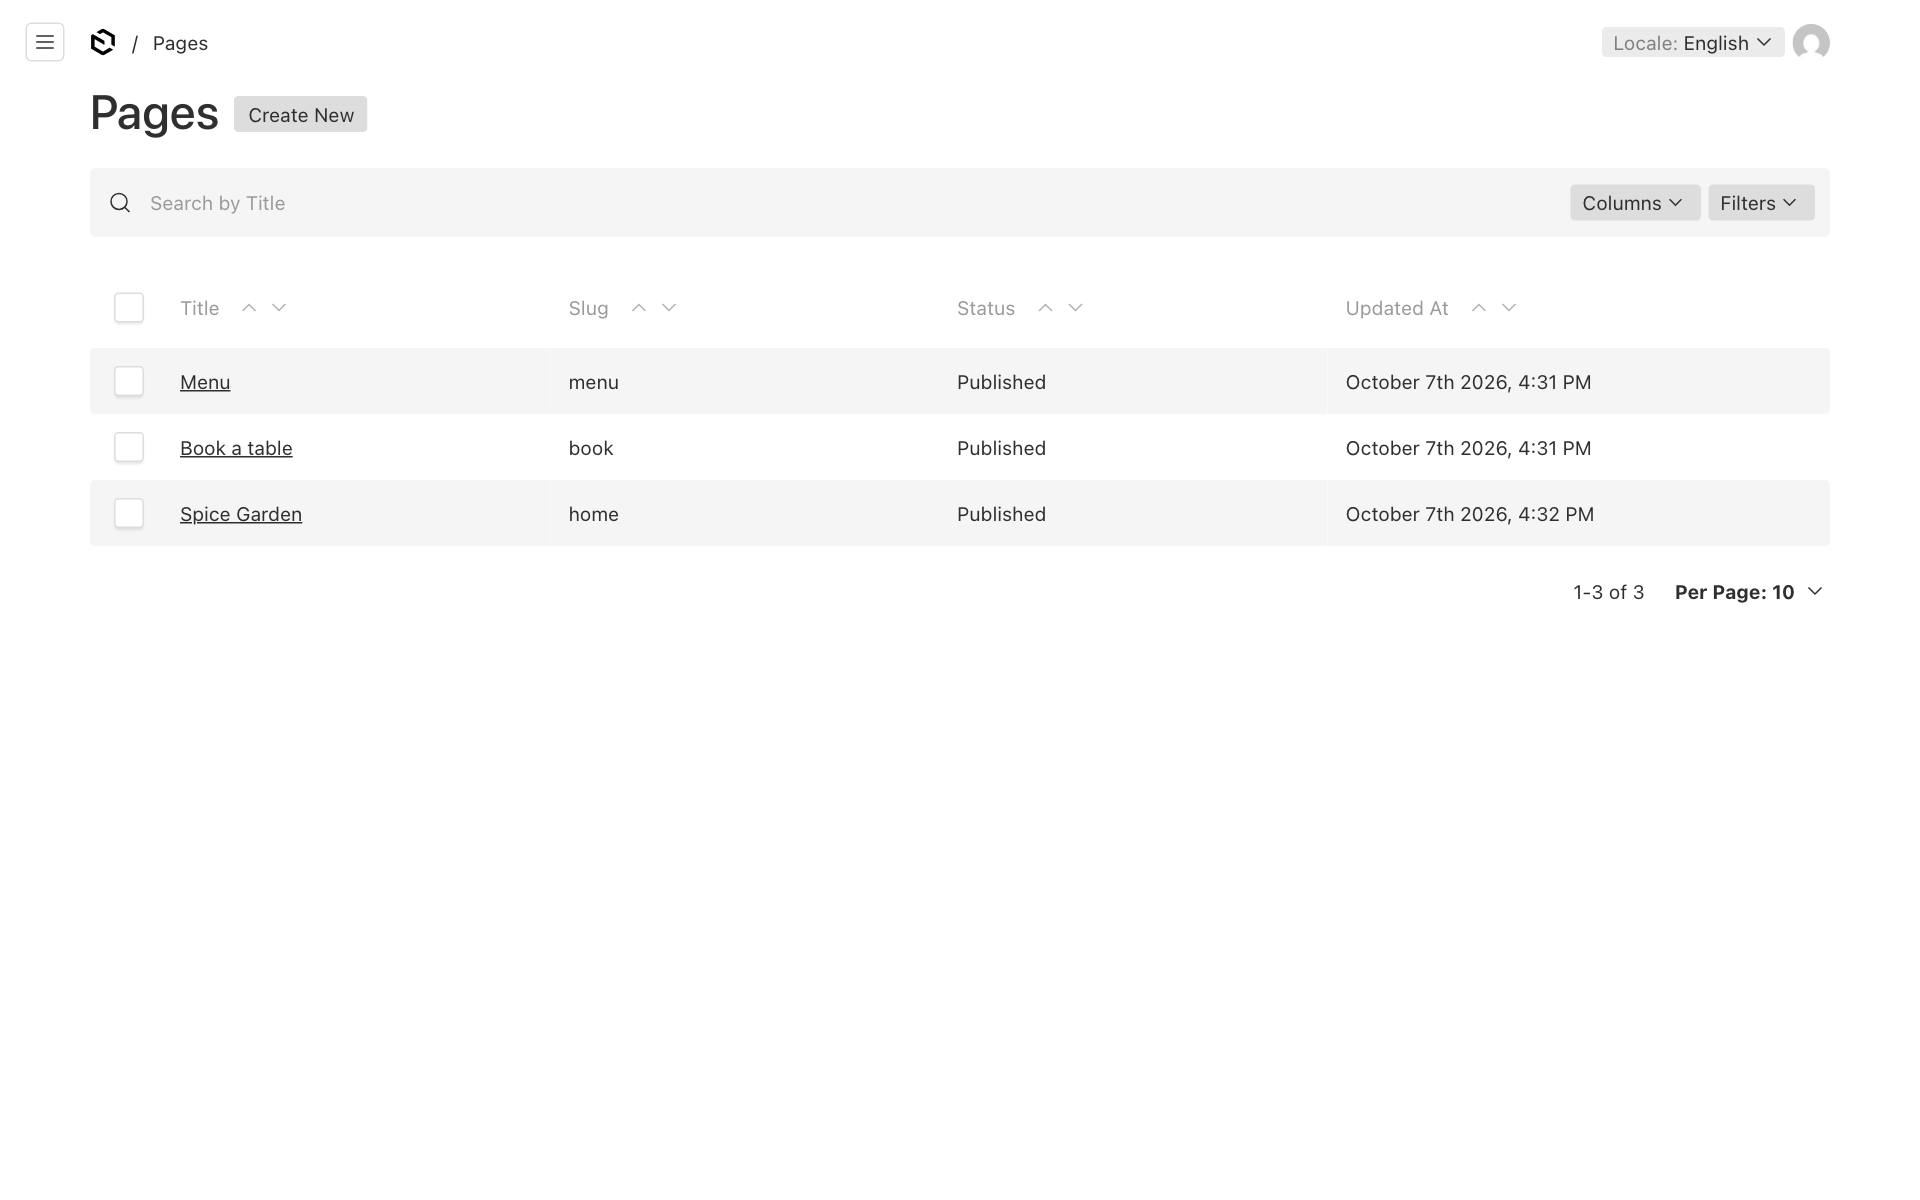Click Published status in Book a table row
Viewport: 1920px width, 1200px height.
click(x=1001, y=448)
